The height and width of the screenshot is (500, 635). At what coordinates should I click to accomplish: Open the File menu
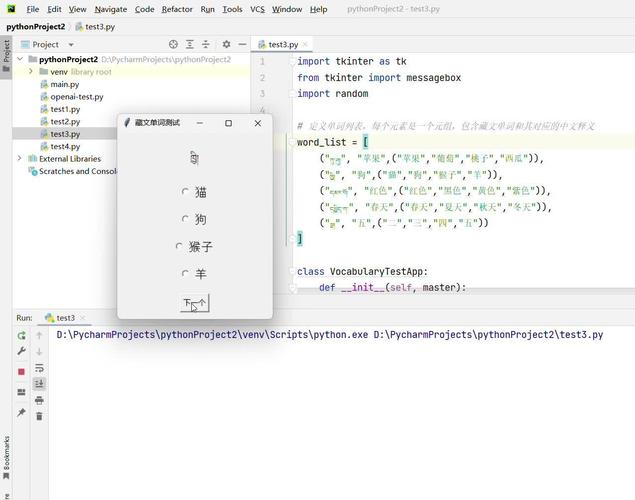coord(33,9)
